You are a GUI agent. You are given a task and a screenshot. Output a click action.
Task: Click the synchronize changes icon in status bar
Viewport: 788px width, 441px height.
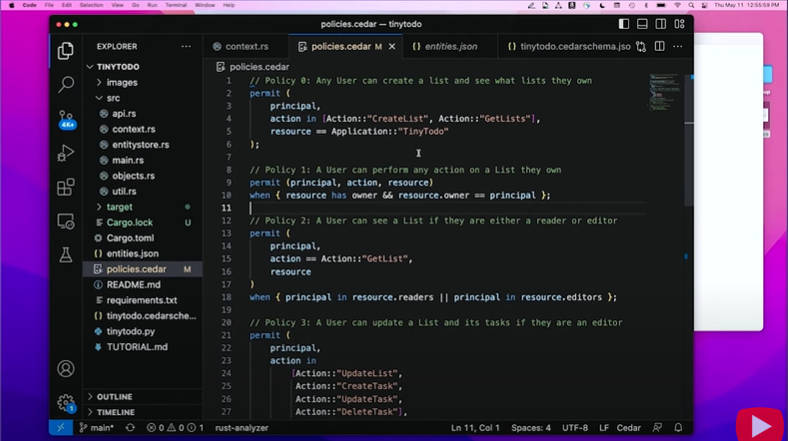tap(130, 428)
